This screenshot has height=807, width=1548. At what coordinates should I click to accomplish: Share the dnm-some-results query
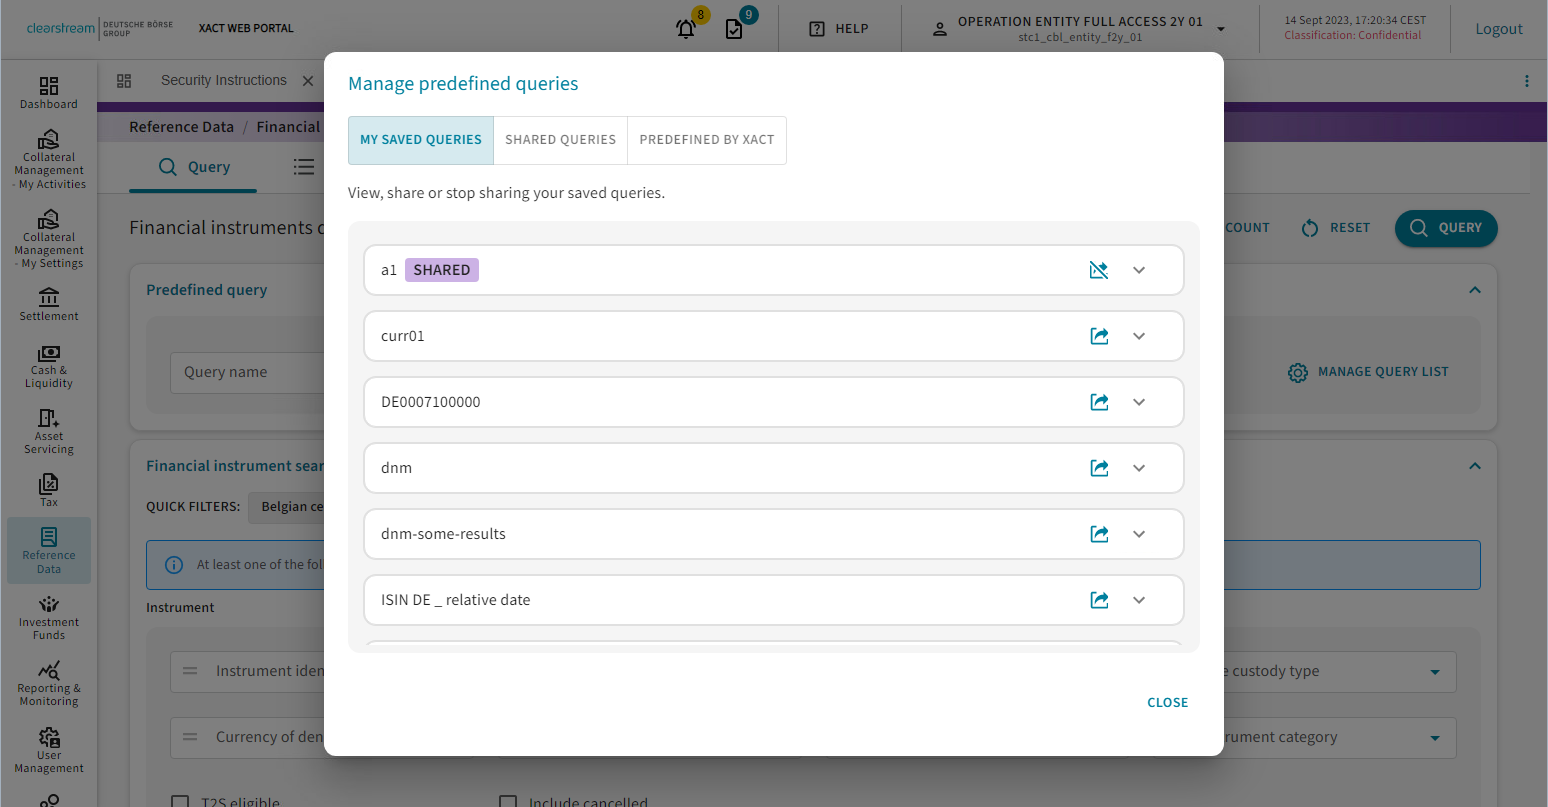(x=1099, y=534)
